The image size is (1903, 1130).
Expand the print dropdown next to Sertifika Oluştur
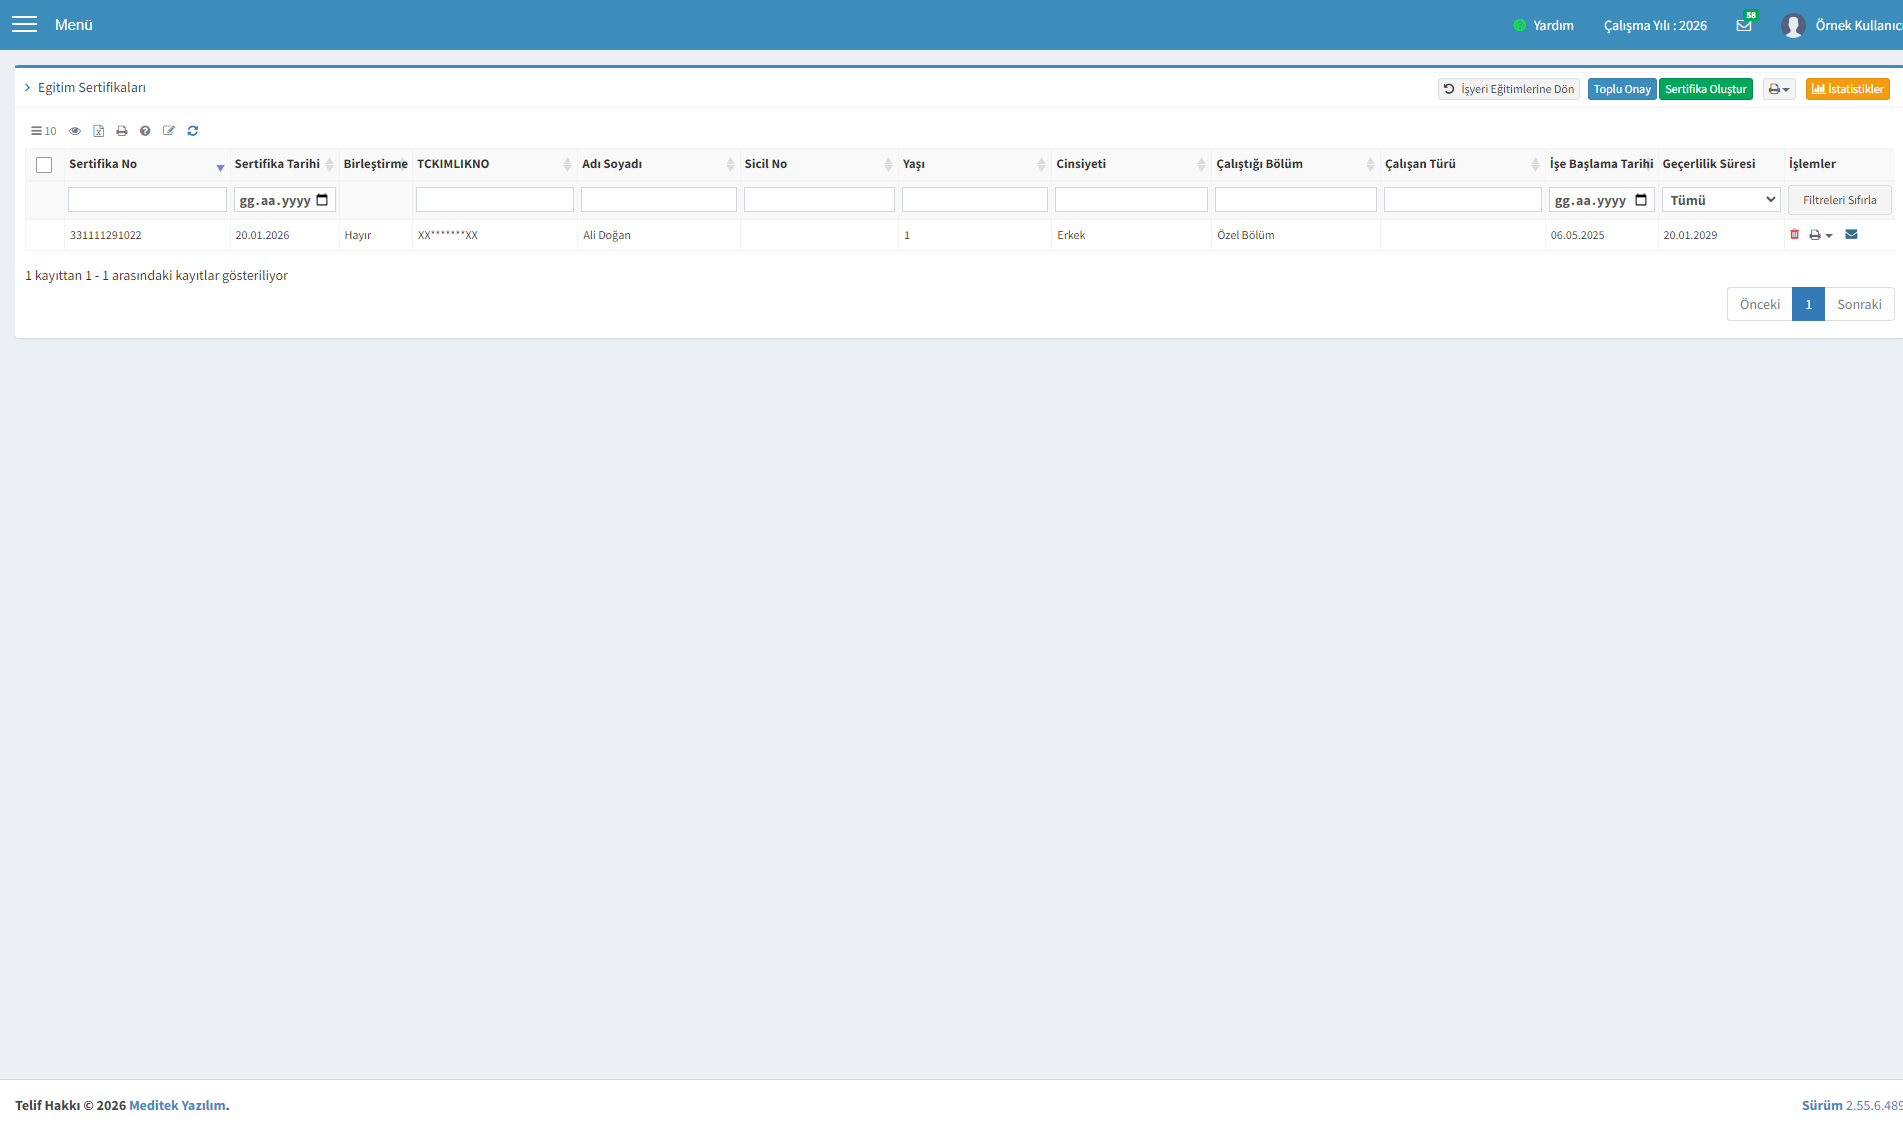(1779, 89)
